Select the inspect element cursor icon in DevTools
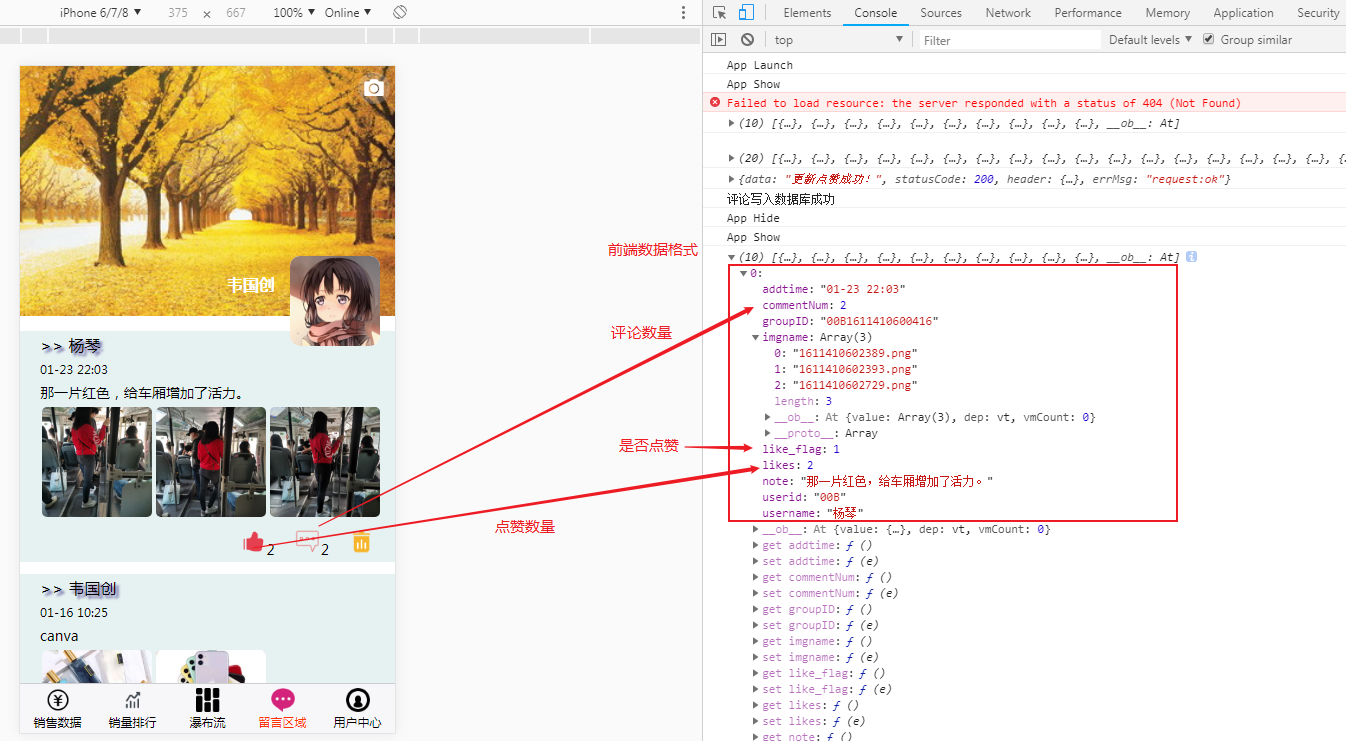This screenshot has height=741, width=1346. point(717,12)
